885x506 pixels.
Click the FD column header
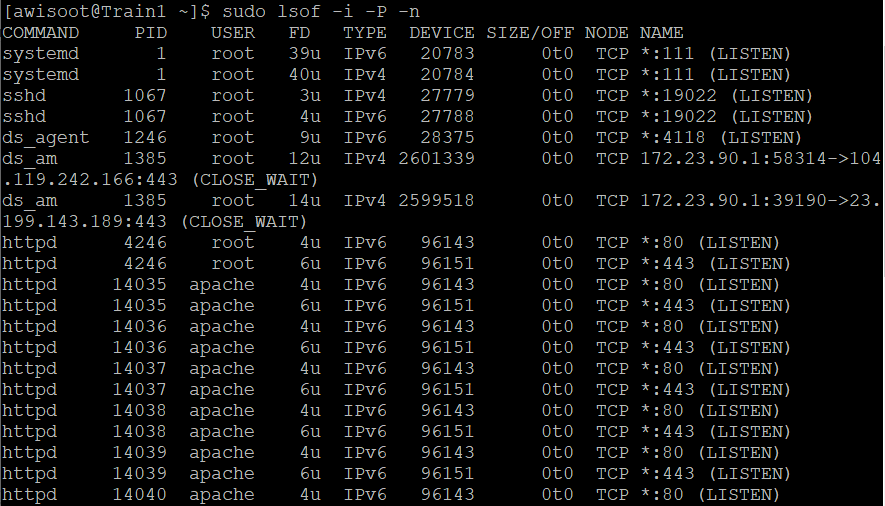pos(299,33)
